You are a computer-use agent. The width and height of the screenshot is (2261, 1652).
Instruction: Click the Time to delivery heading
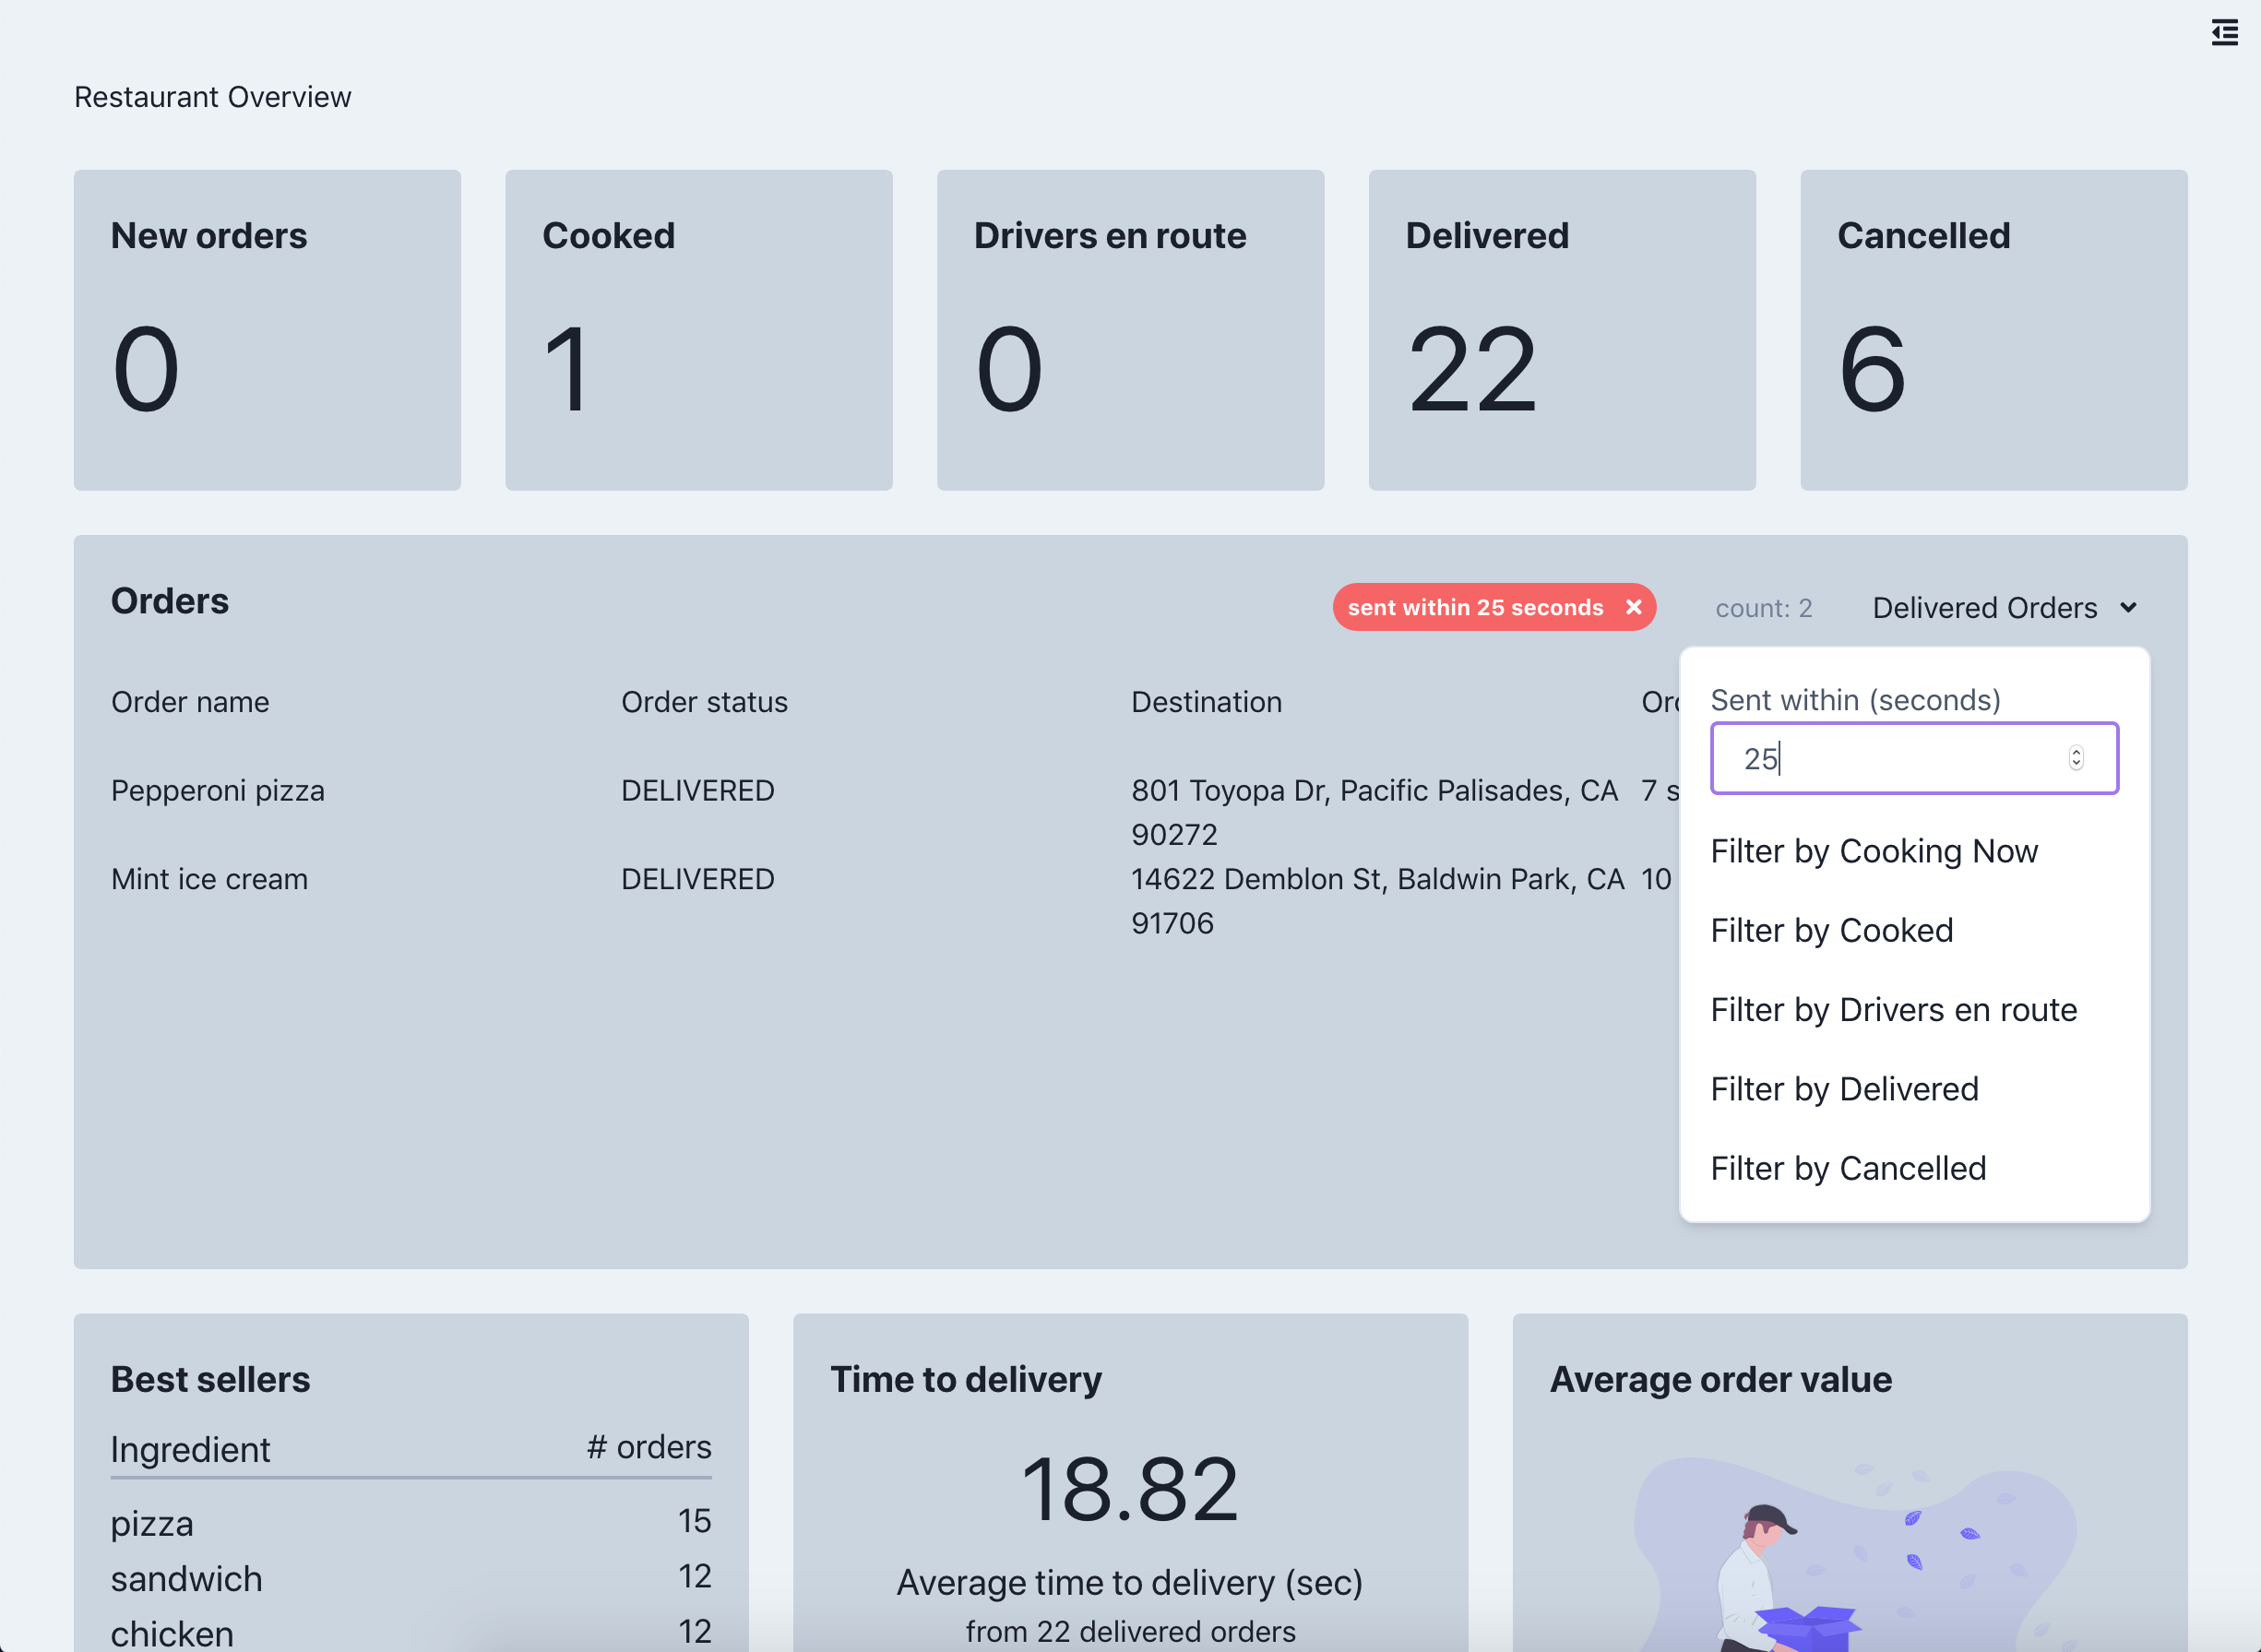click(966, 1379)
